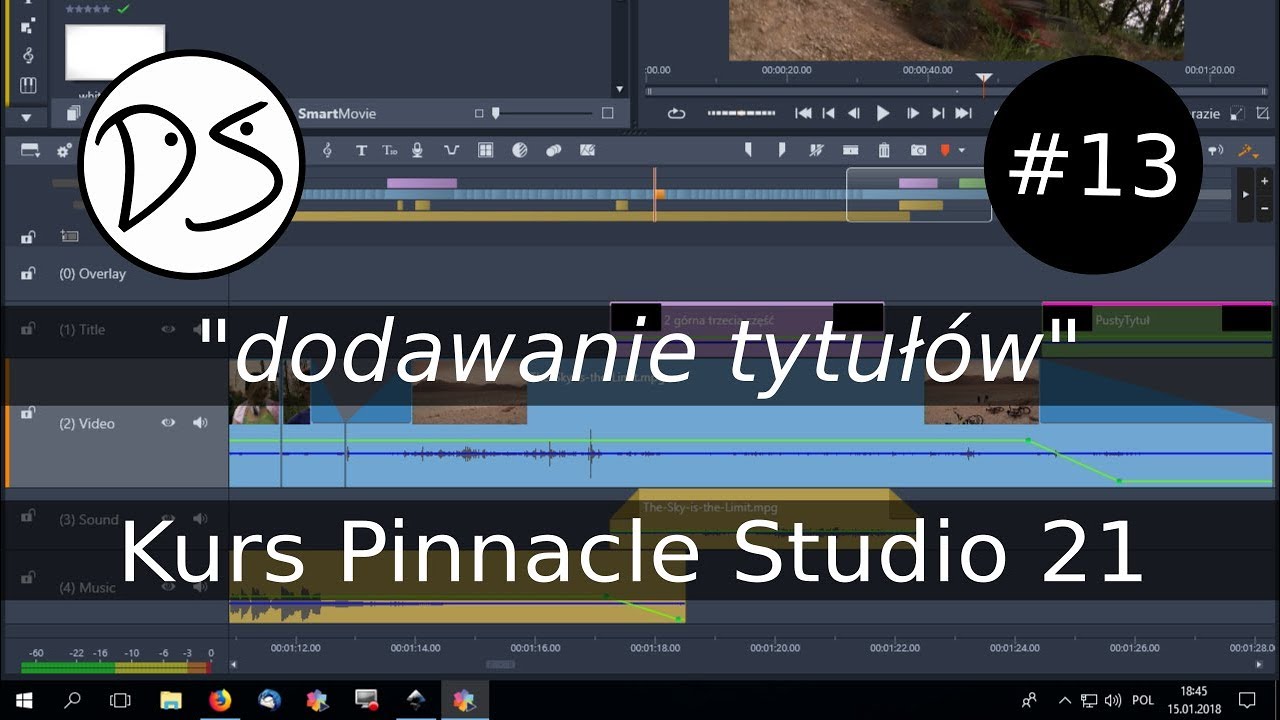This screenshot has height=720, width=1280.
Task: Open the split screen striped circle icon
Action: (x=520, y=151)
